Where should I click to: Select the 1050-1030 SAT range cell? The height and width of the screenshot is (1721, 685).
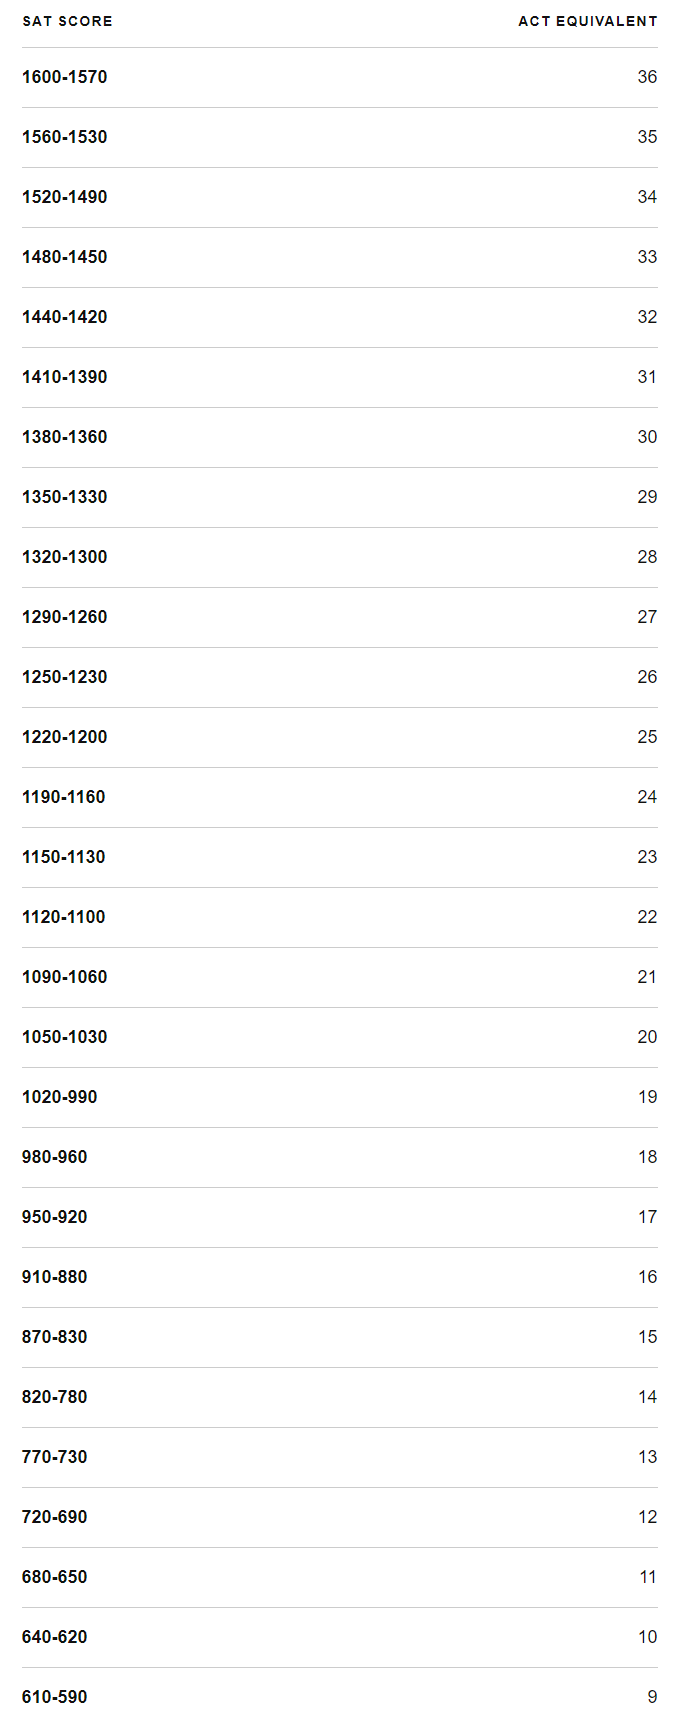click(x=65, y=1037)
